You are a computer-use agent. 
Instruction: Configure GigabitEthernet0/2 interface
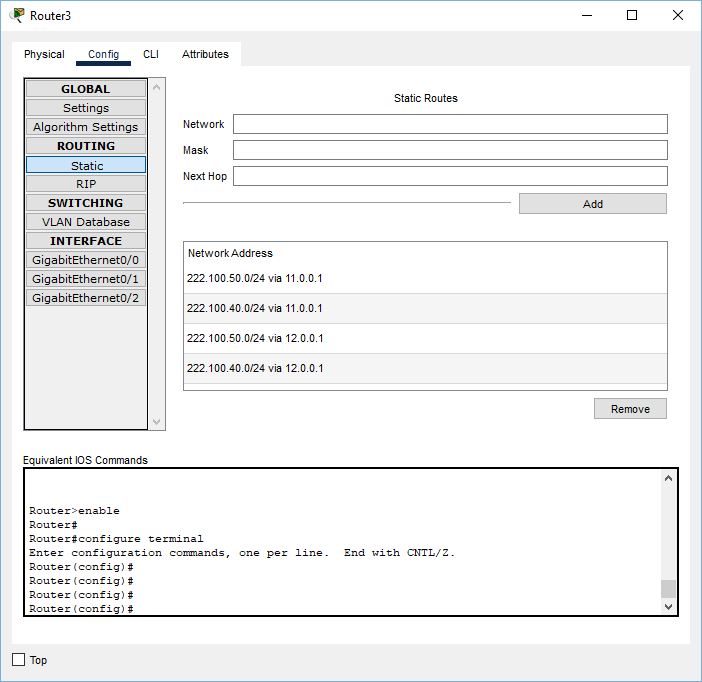click(x=86, y=298)
